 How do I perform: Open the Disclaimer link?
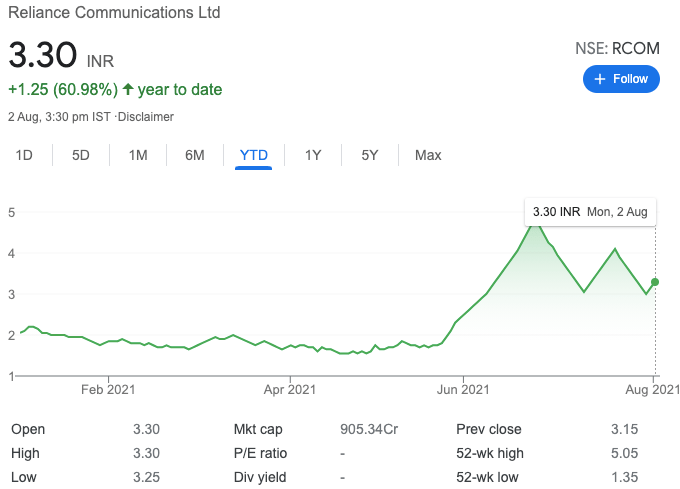click(x=146, y=117)
